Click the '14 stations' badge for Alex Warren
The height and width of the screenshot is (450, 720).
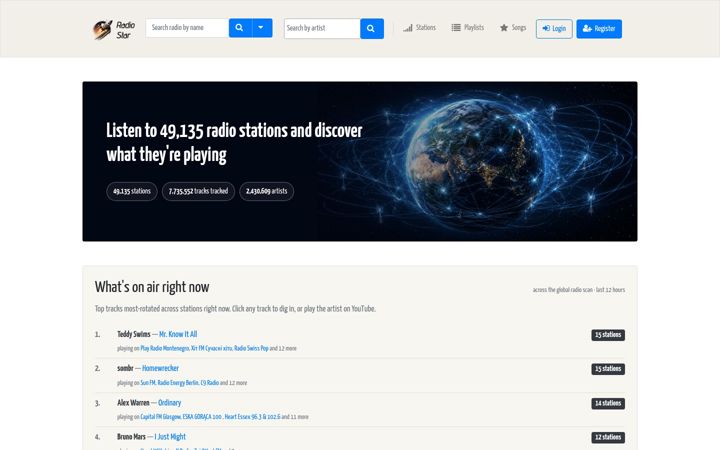point(608,404)
